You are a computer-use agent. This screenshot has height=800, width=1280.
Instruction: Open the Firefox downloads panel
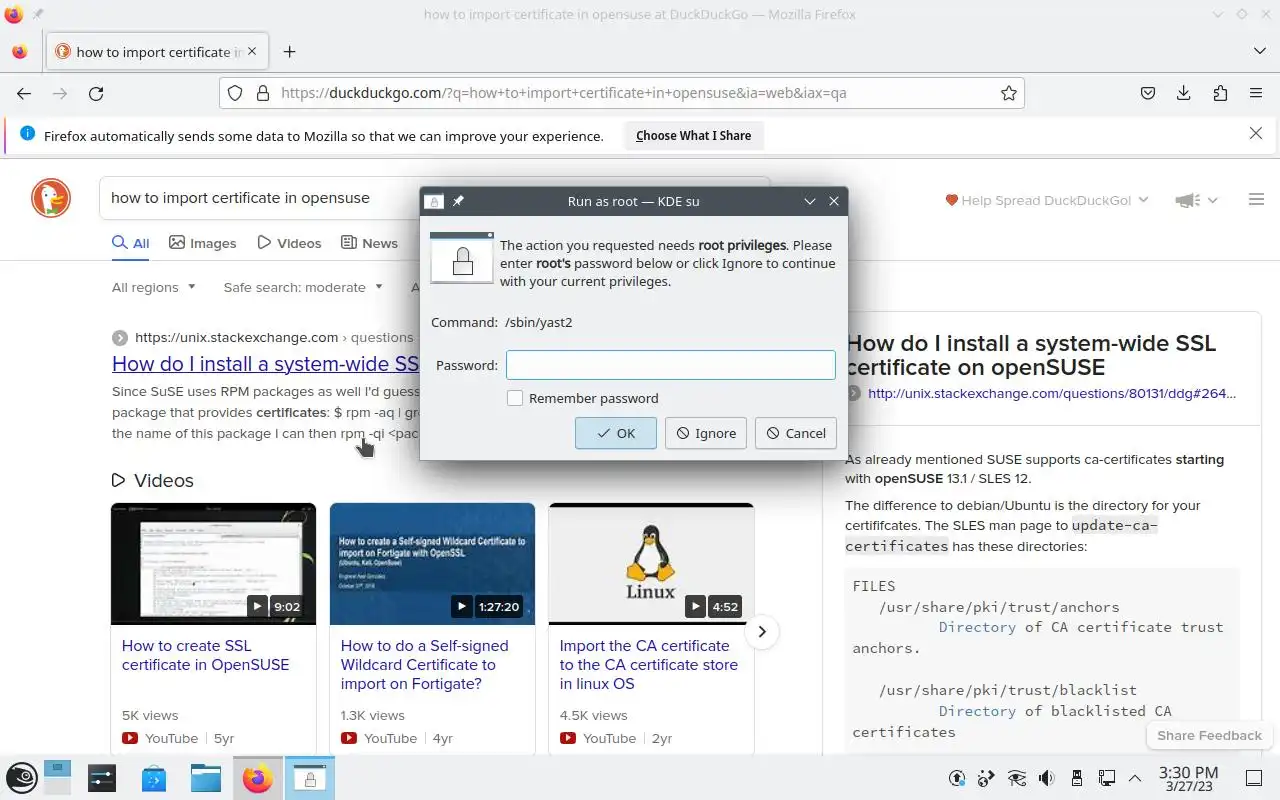pyautogui.click(x=1184, y=93)
